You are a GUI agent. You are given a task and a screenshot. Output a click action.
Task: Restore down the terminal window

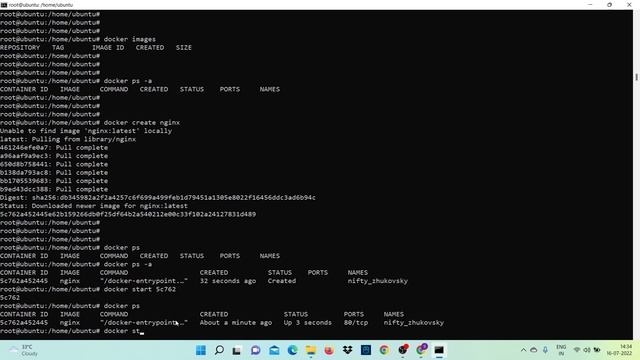pos(609,5)
